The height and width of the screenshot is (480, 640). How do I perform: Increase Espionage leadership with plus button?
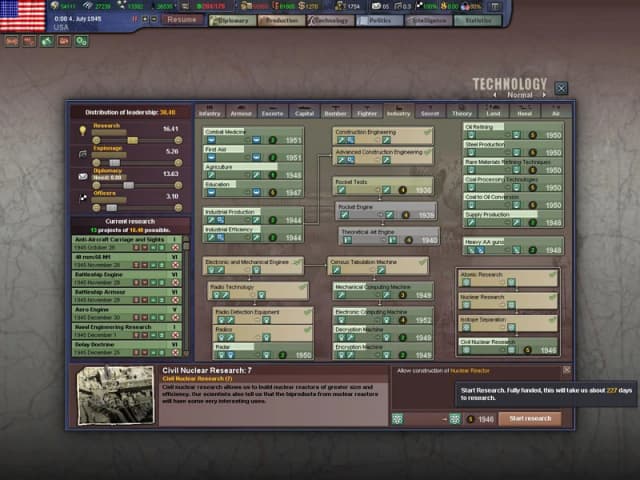click(x=178, y=163)
